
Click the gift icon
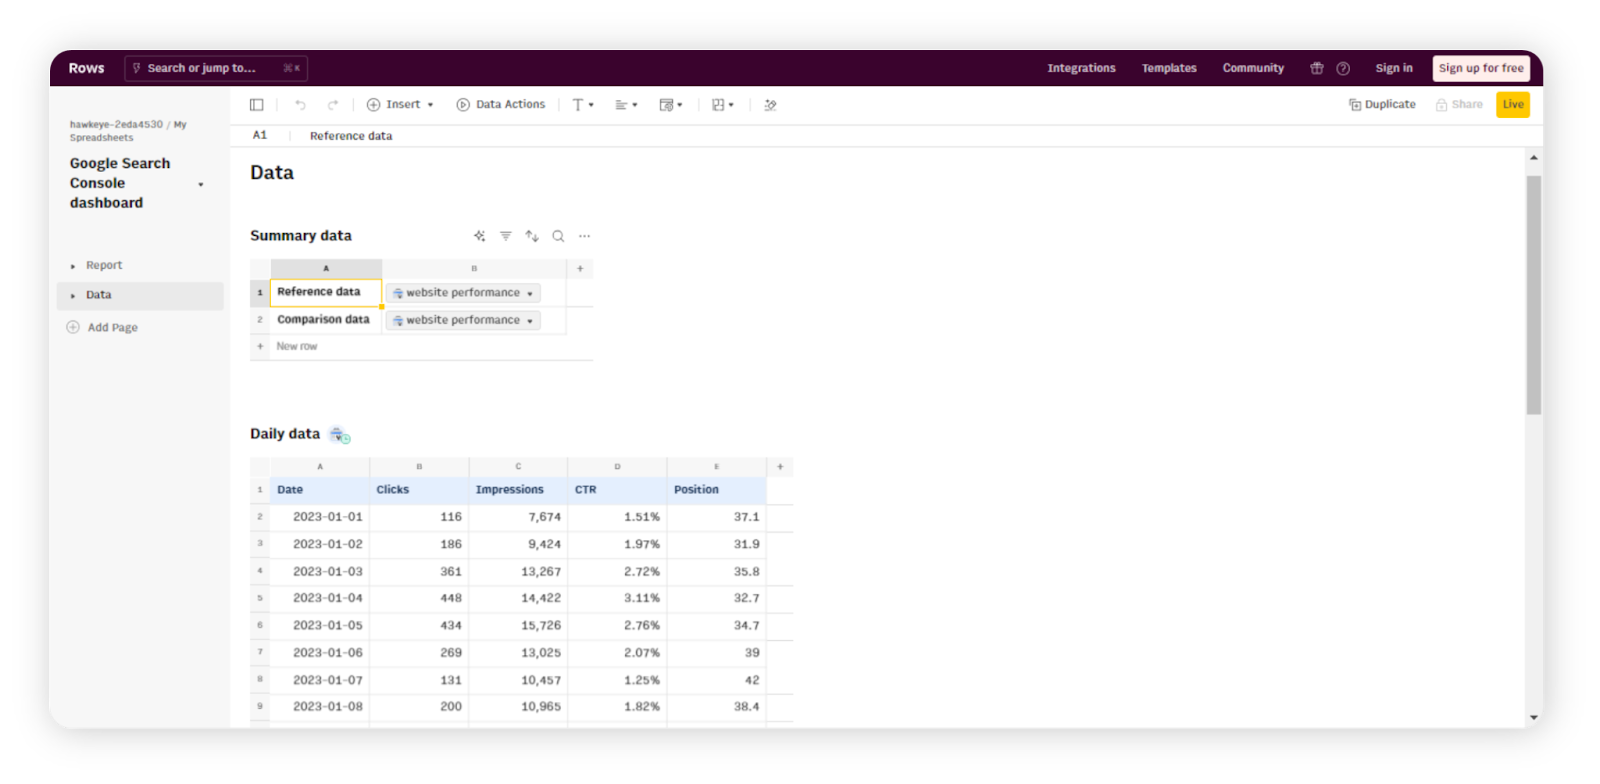(1317, 68)
